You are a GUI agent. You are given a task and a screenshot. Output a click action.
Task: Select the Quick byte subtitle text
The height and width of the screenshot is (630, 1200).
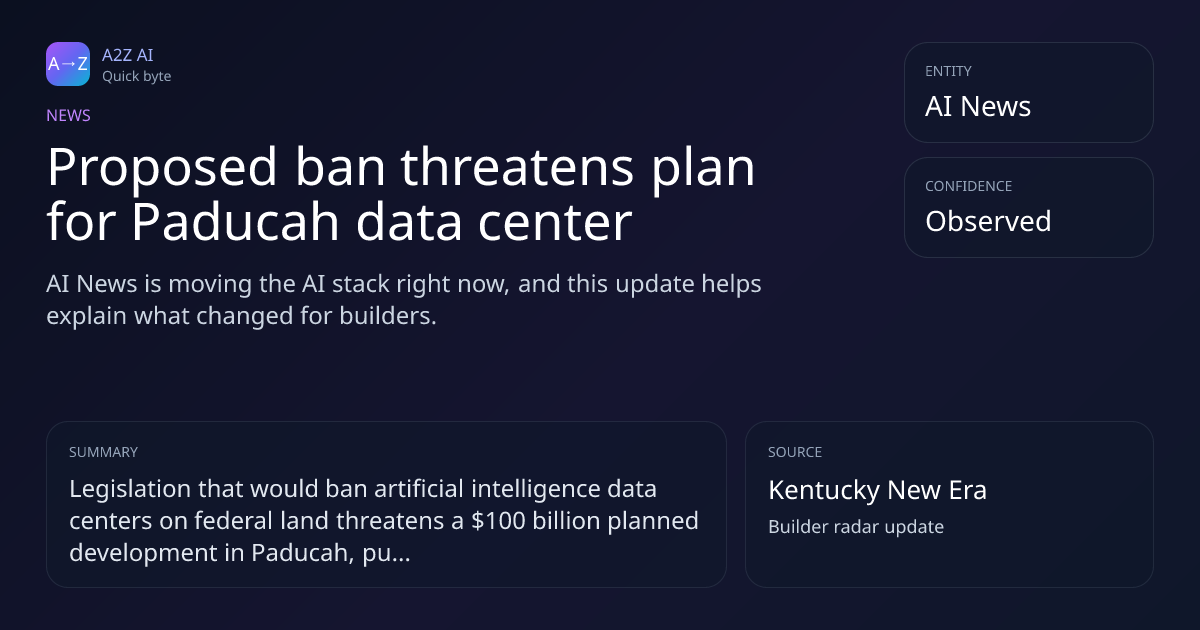136,76
